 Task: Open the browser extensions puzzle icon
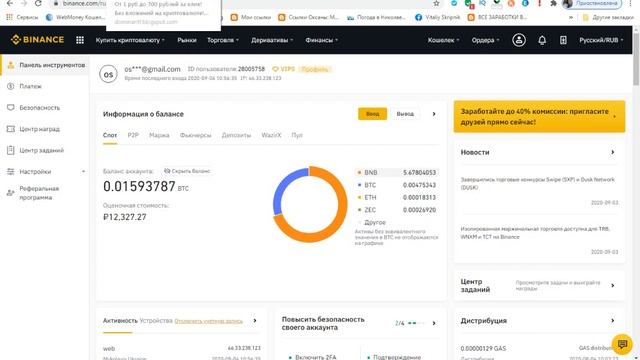pyautogui.click(x=553, y=3)
